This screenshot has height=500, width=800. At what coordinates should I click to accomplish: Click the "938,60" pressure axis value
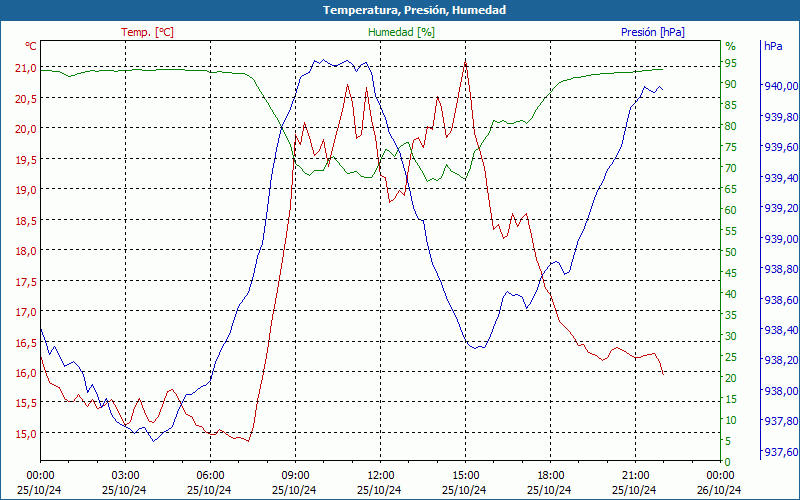(x=781, y=299)
